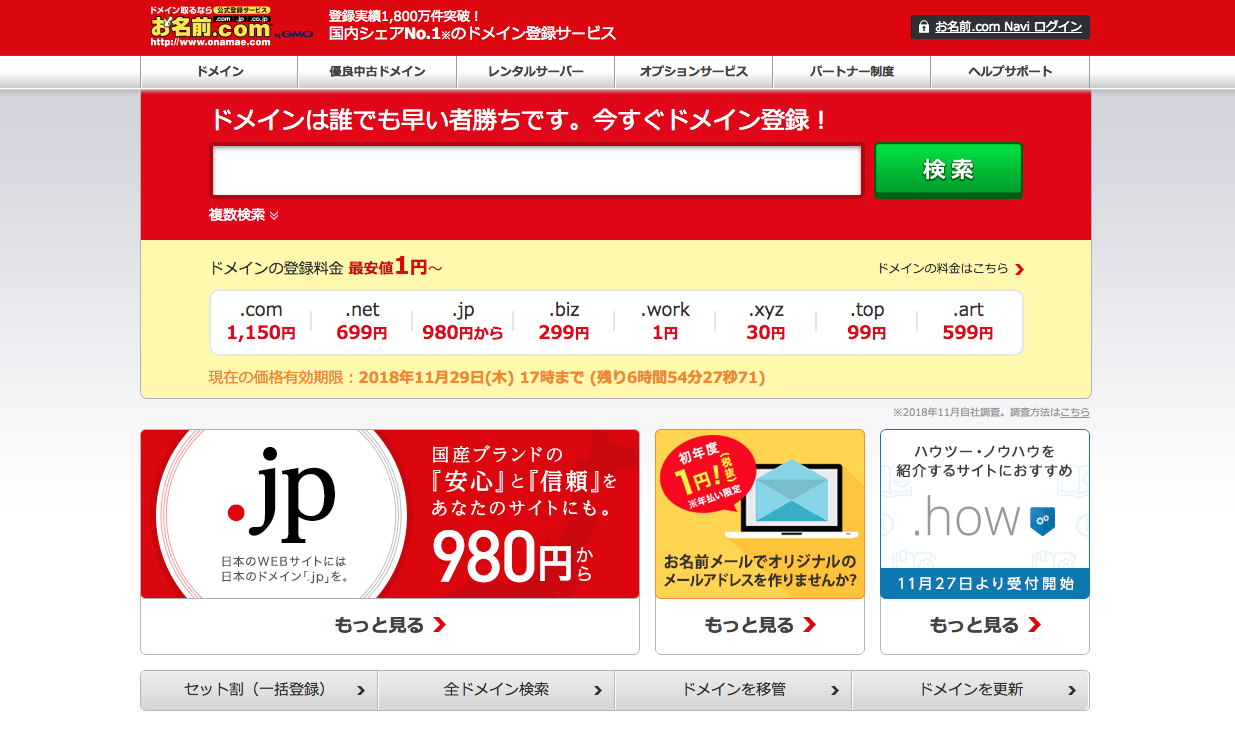Click the こちら link in the survey note
The image size is (1235, 736).
[1075, 412]
